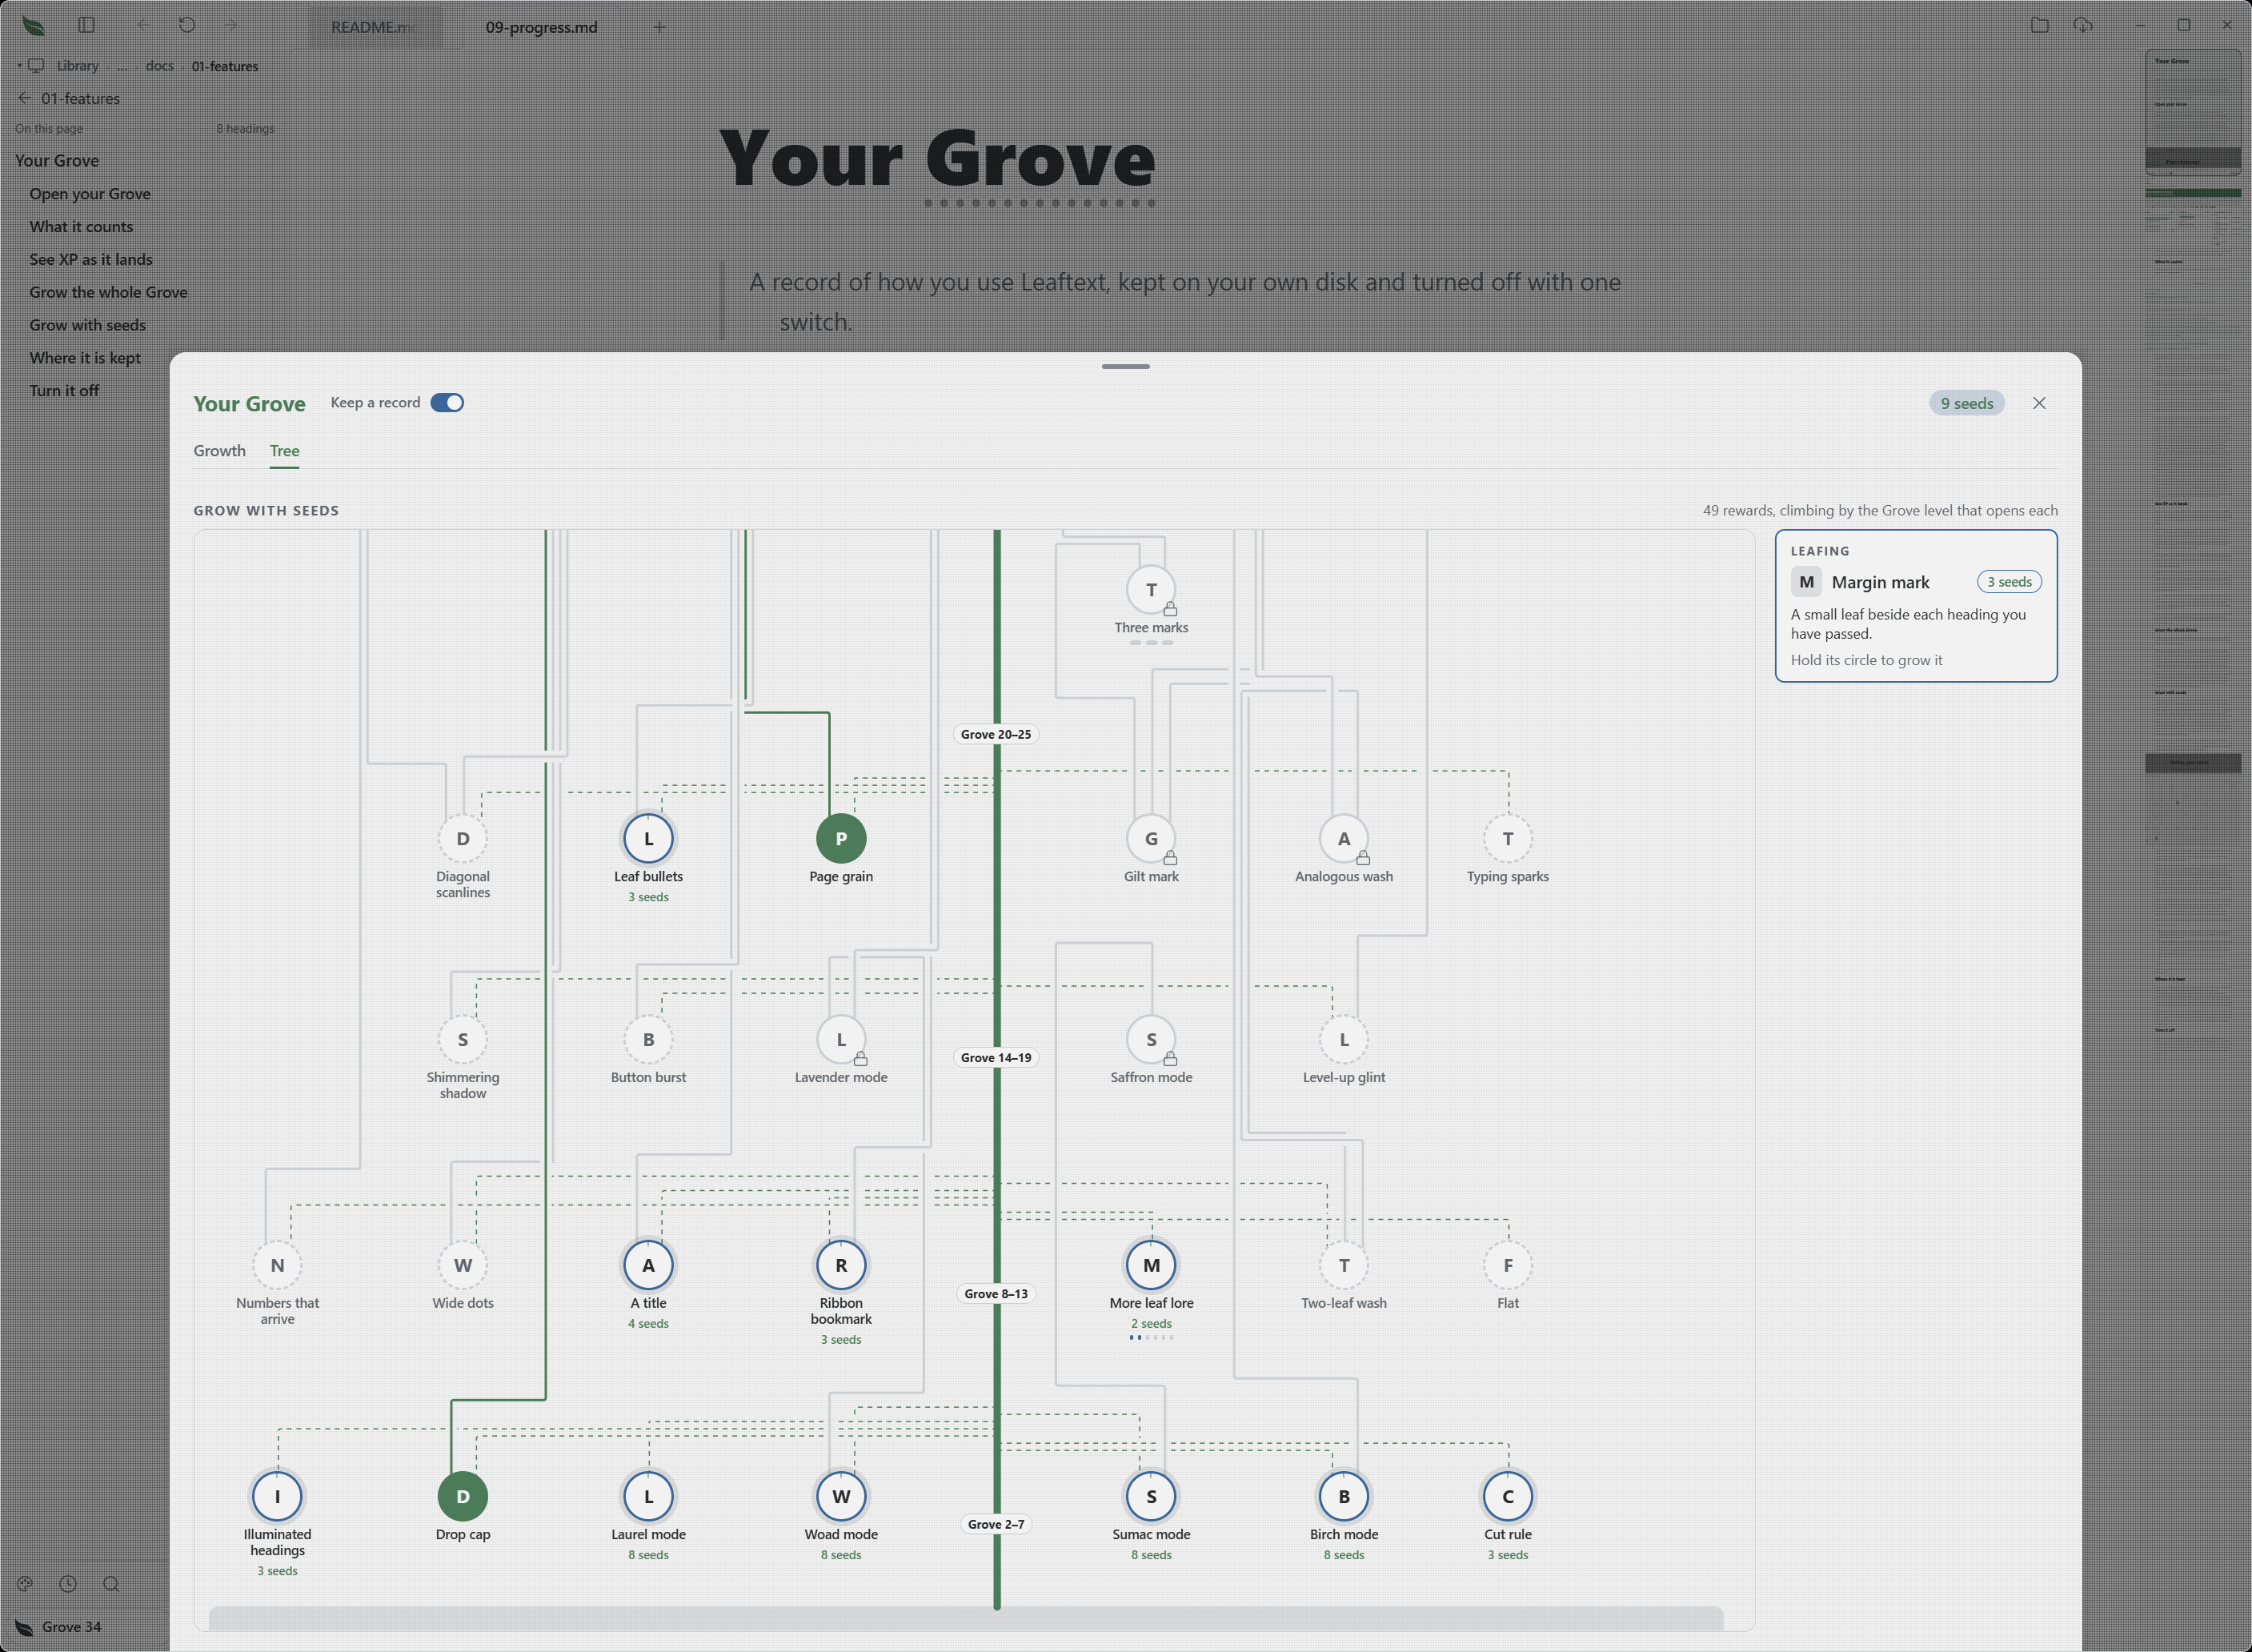
Task: Select the Ribbon bookmark circle node
Action: (x=841, y=1265)
